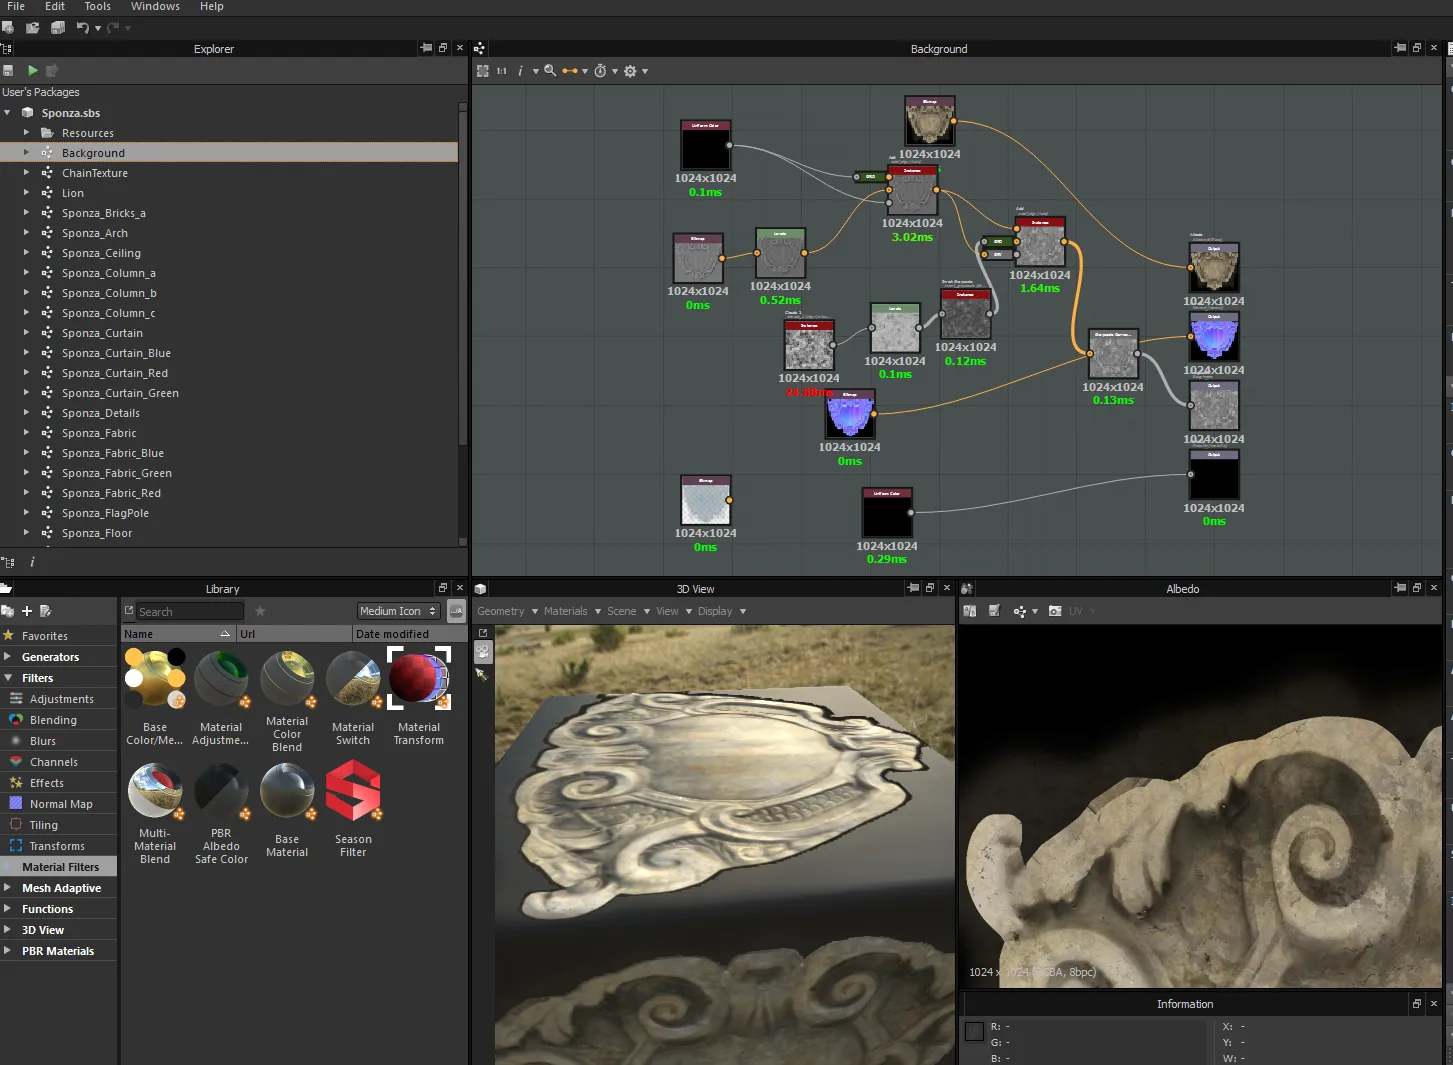Open the Tools menu
This screenshot has width=1453, height=1065.
[x=98, y=6]
